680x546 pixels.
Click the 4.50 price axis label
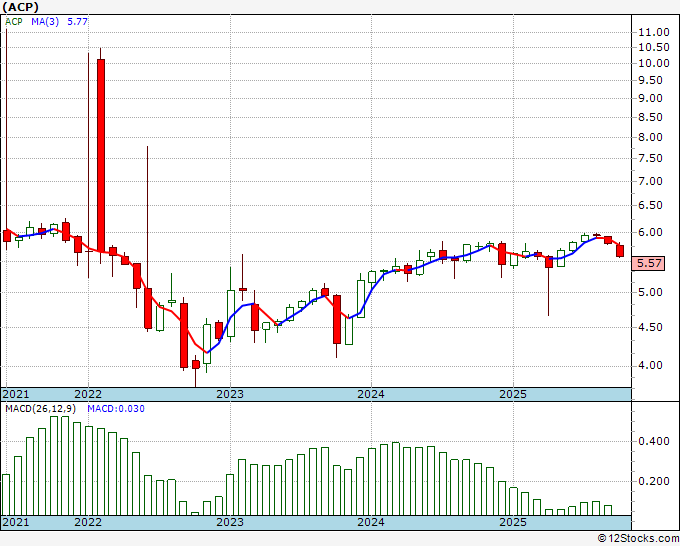650,327
